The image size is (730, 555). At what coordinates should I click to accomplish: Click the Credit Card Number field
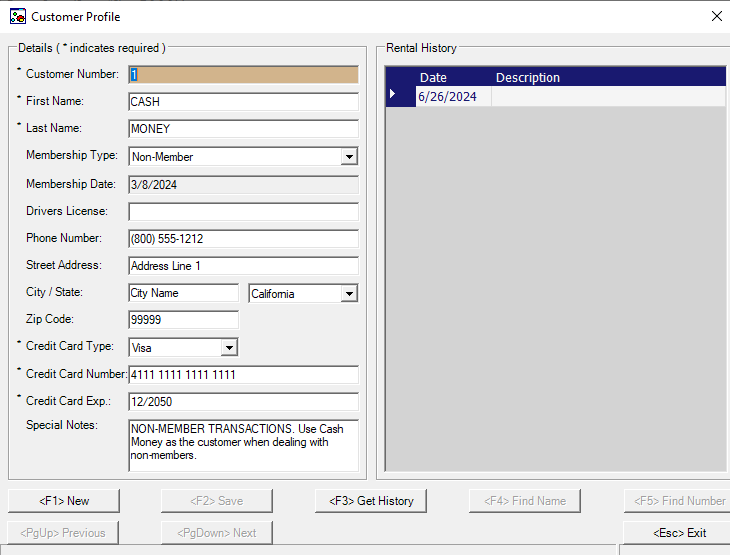click(243, 374)
